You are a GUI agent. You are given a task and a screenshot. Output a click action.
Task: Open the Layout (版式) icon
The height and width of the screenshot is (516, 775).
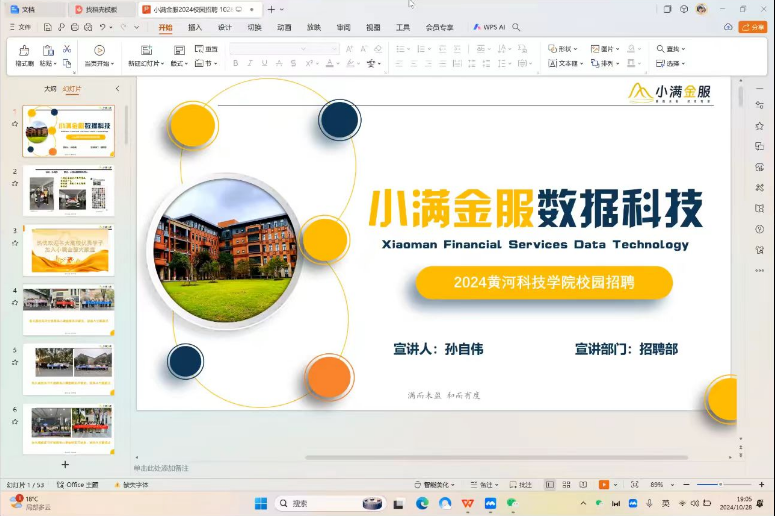179,50
